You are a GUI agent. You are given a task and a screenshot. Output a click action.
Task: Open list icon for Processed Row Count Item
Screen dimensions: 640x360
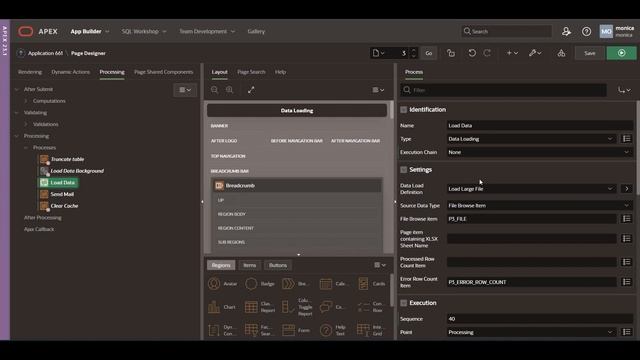(x=626, y=262)
